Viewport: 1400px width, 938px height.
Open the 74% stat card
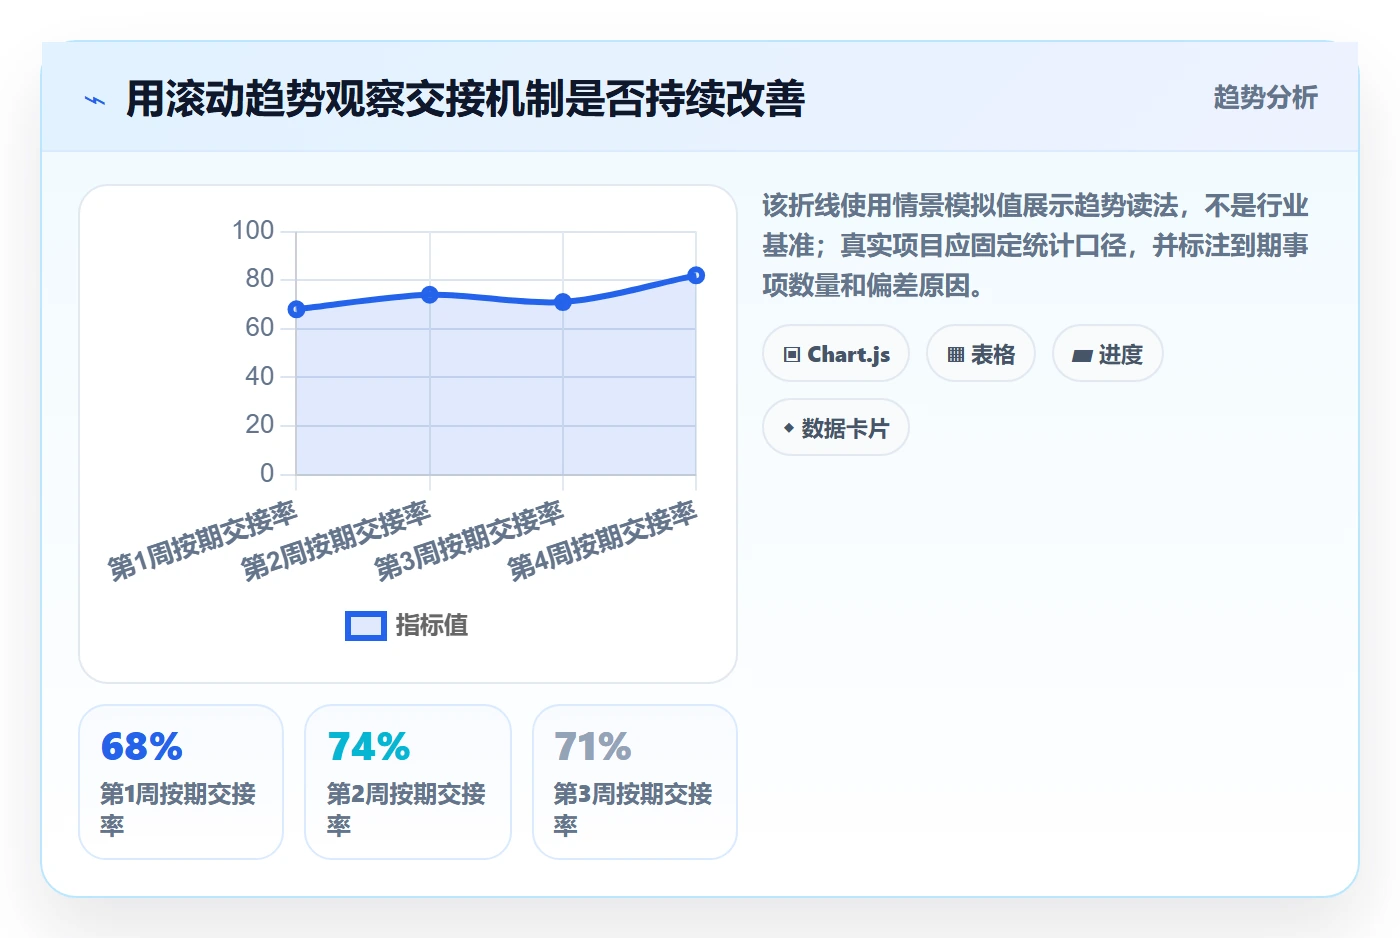(x=408, y=782)
